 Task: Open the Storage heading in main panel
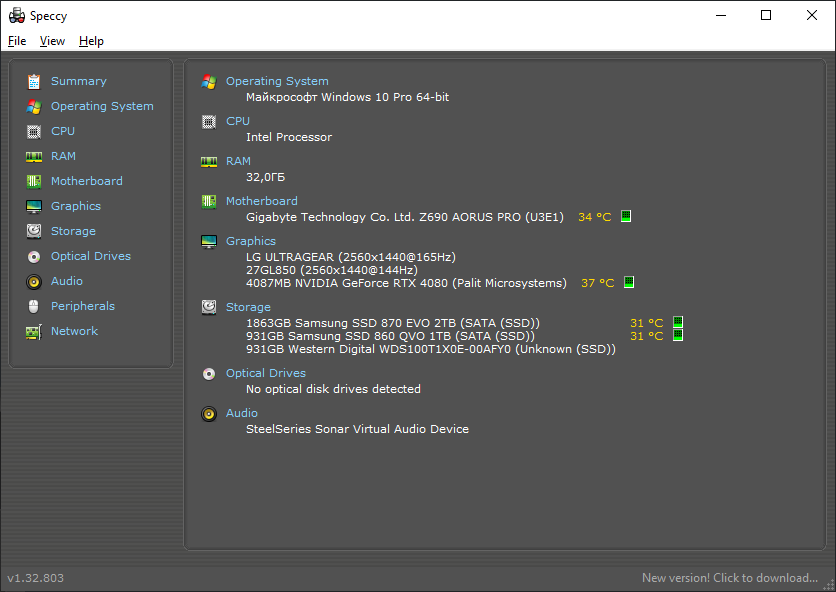(248, 307)
